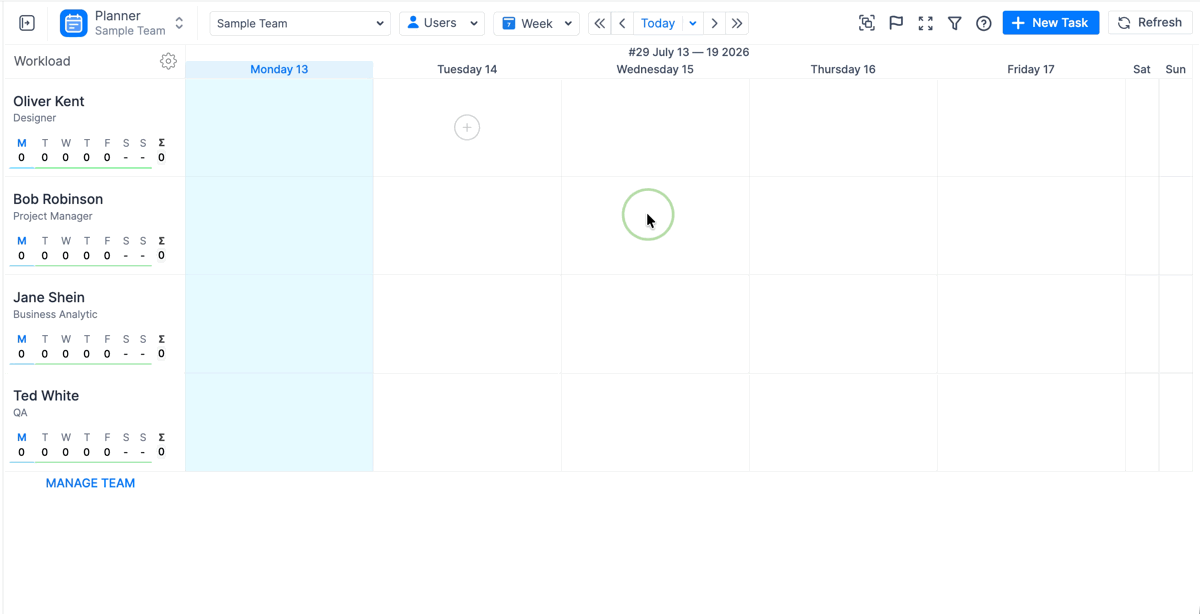1200x614 pixels.
Task: Select the Monday 13 column header
Action: click(x=279, y=69)
